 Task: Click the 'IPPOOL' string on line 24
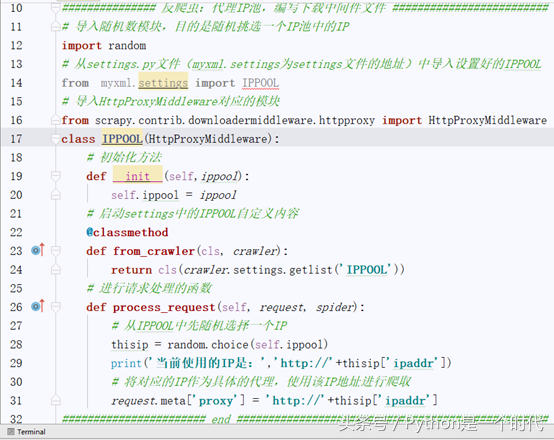click(x=366, y=270)
